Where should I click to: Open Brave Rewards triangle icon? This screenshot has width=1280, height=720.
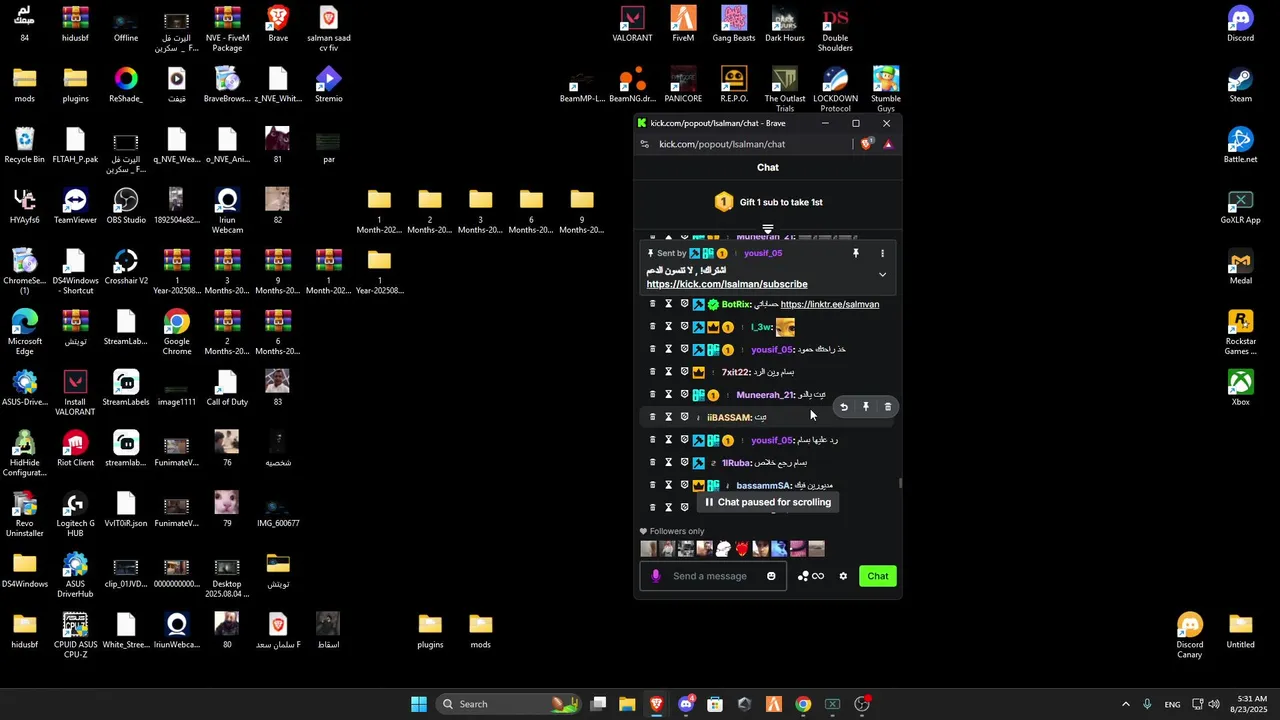pos(888,144)
